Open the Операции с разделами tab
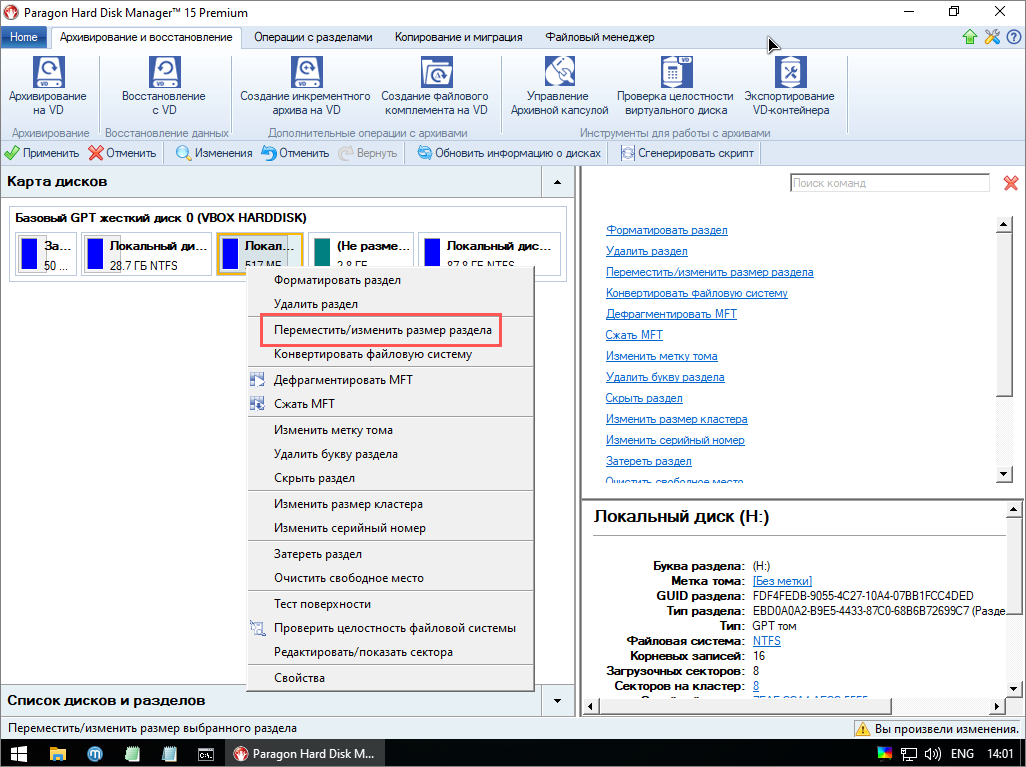 coord(313,37)
